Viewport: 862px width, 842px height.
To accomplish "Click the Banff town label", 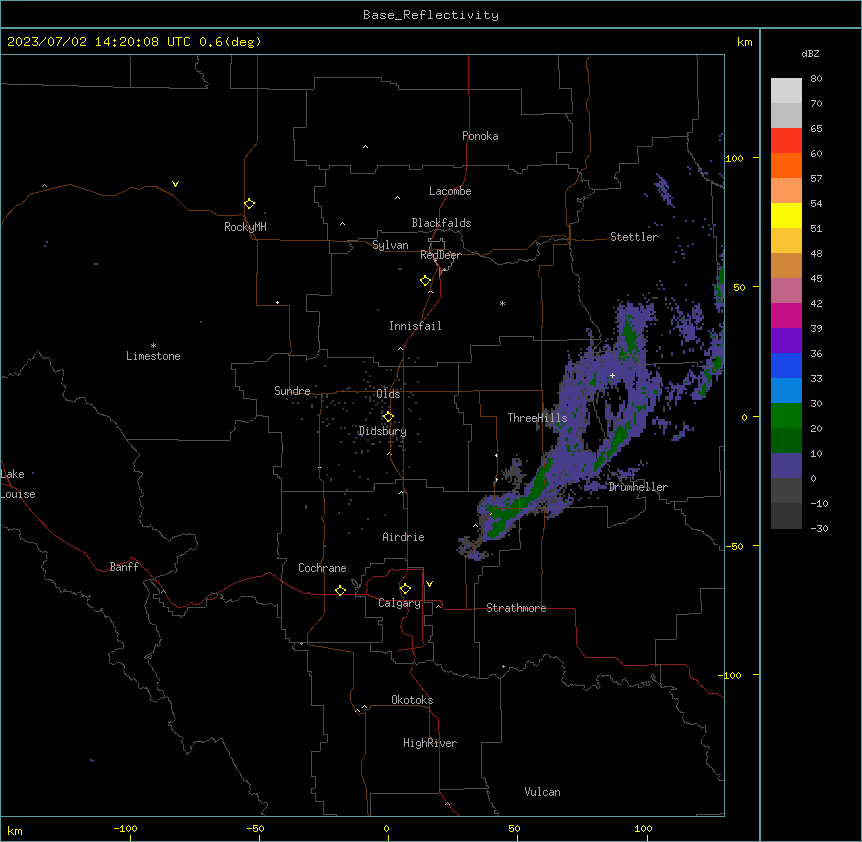I will (124, 567).
